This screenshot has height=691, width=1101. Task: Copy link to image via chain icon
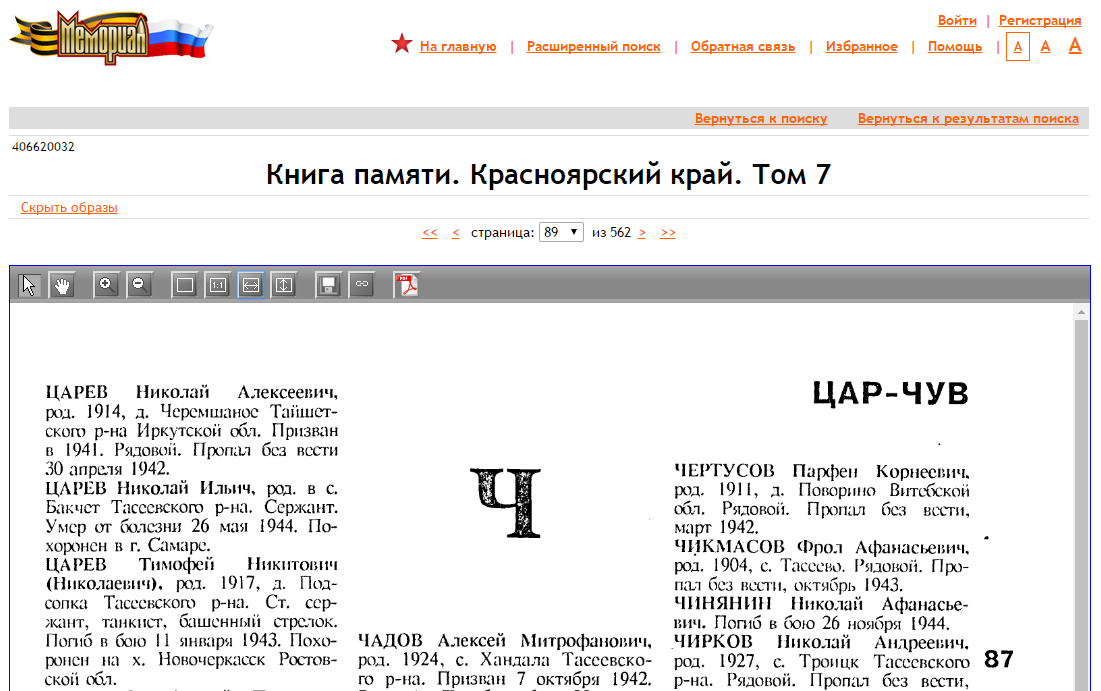point(362,285)
